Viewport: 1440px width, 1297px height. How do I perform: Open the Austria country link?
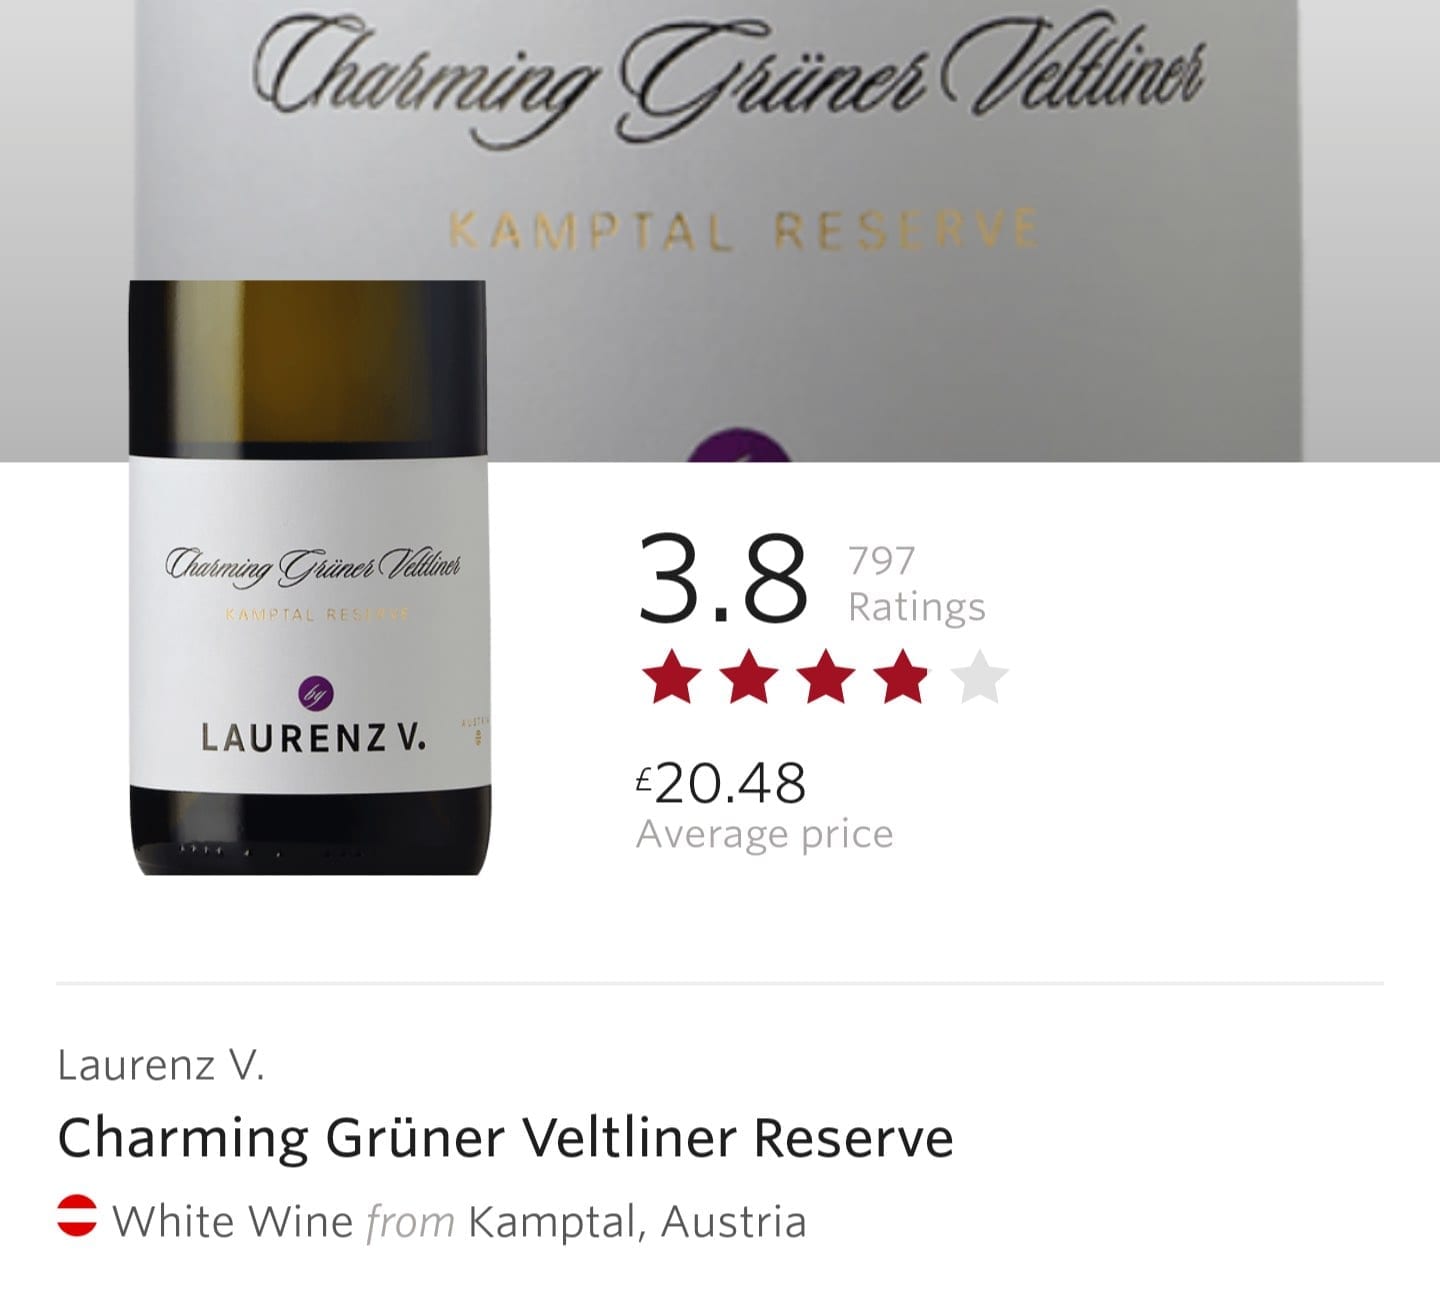(733, 1222)
